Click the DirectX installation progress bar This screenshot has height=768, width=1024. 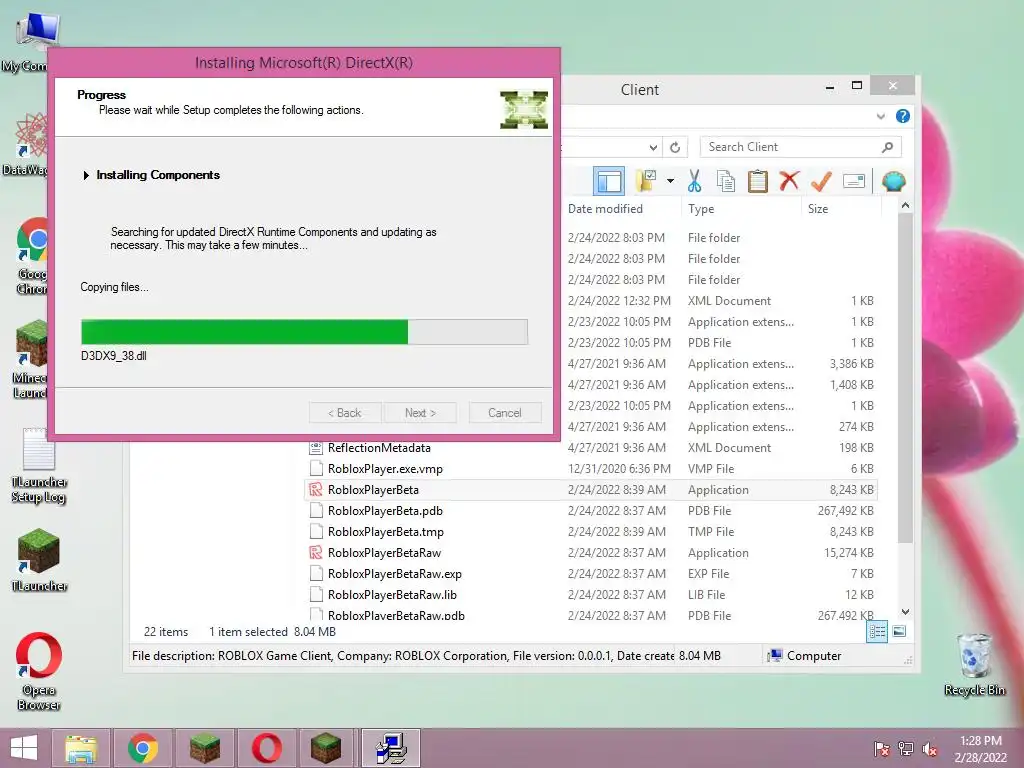point(304,332)
